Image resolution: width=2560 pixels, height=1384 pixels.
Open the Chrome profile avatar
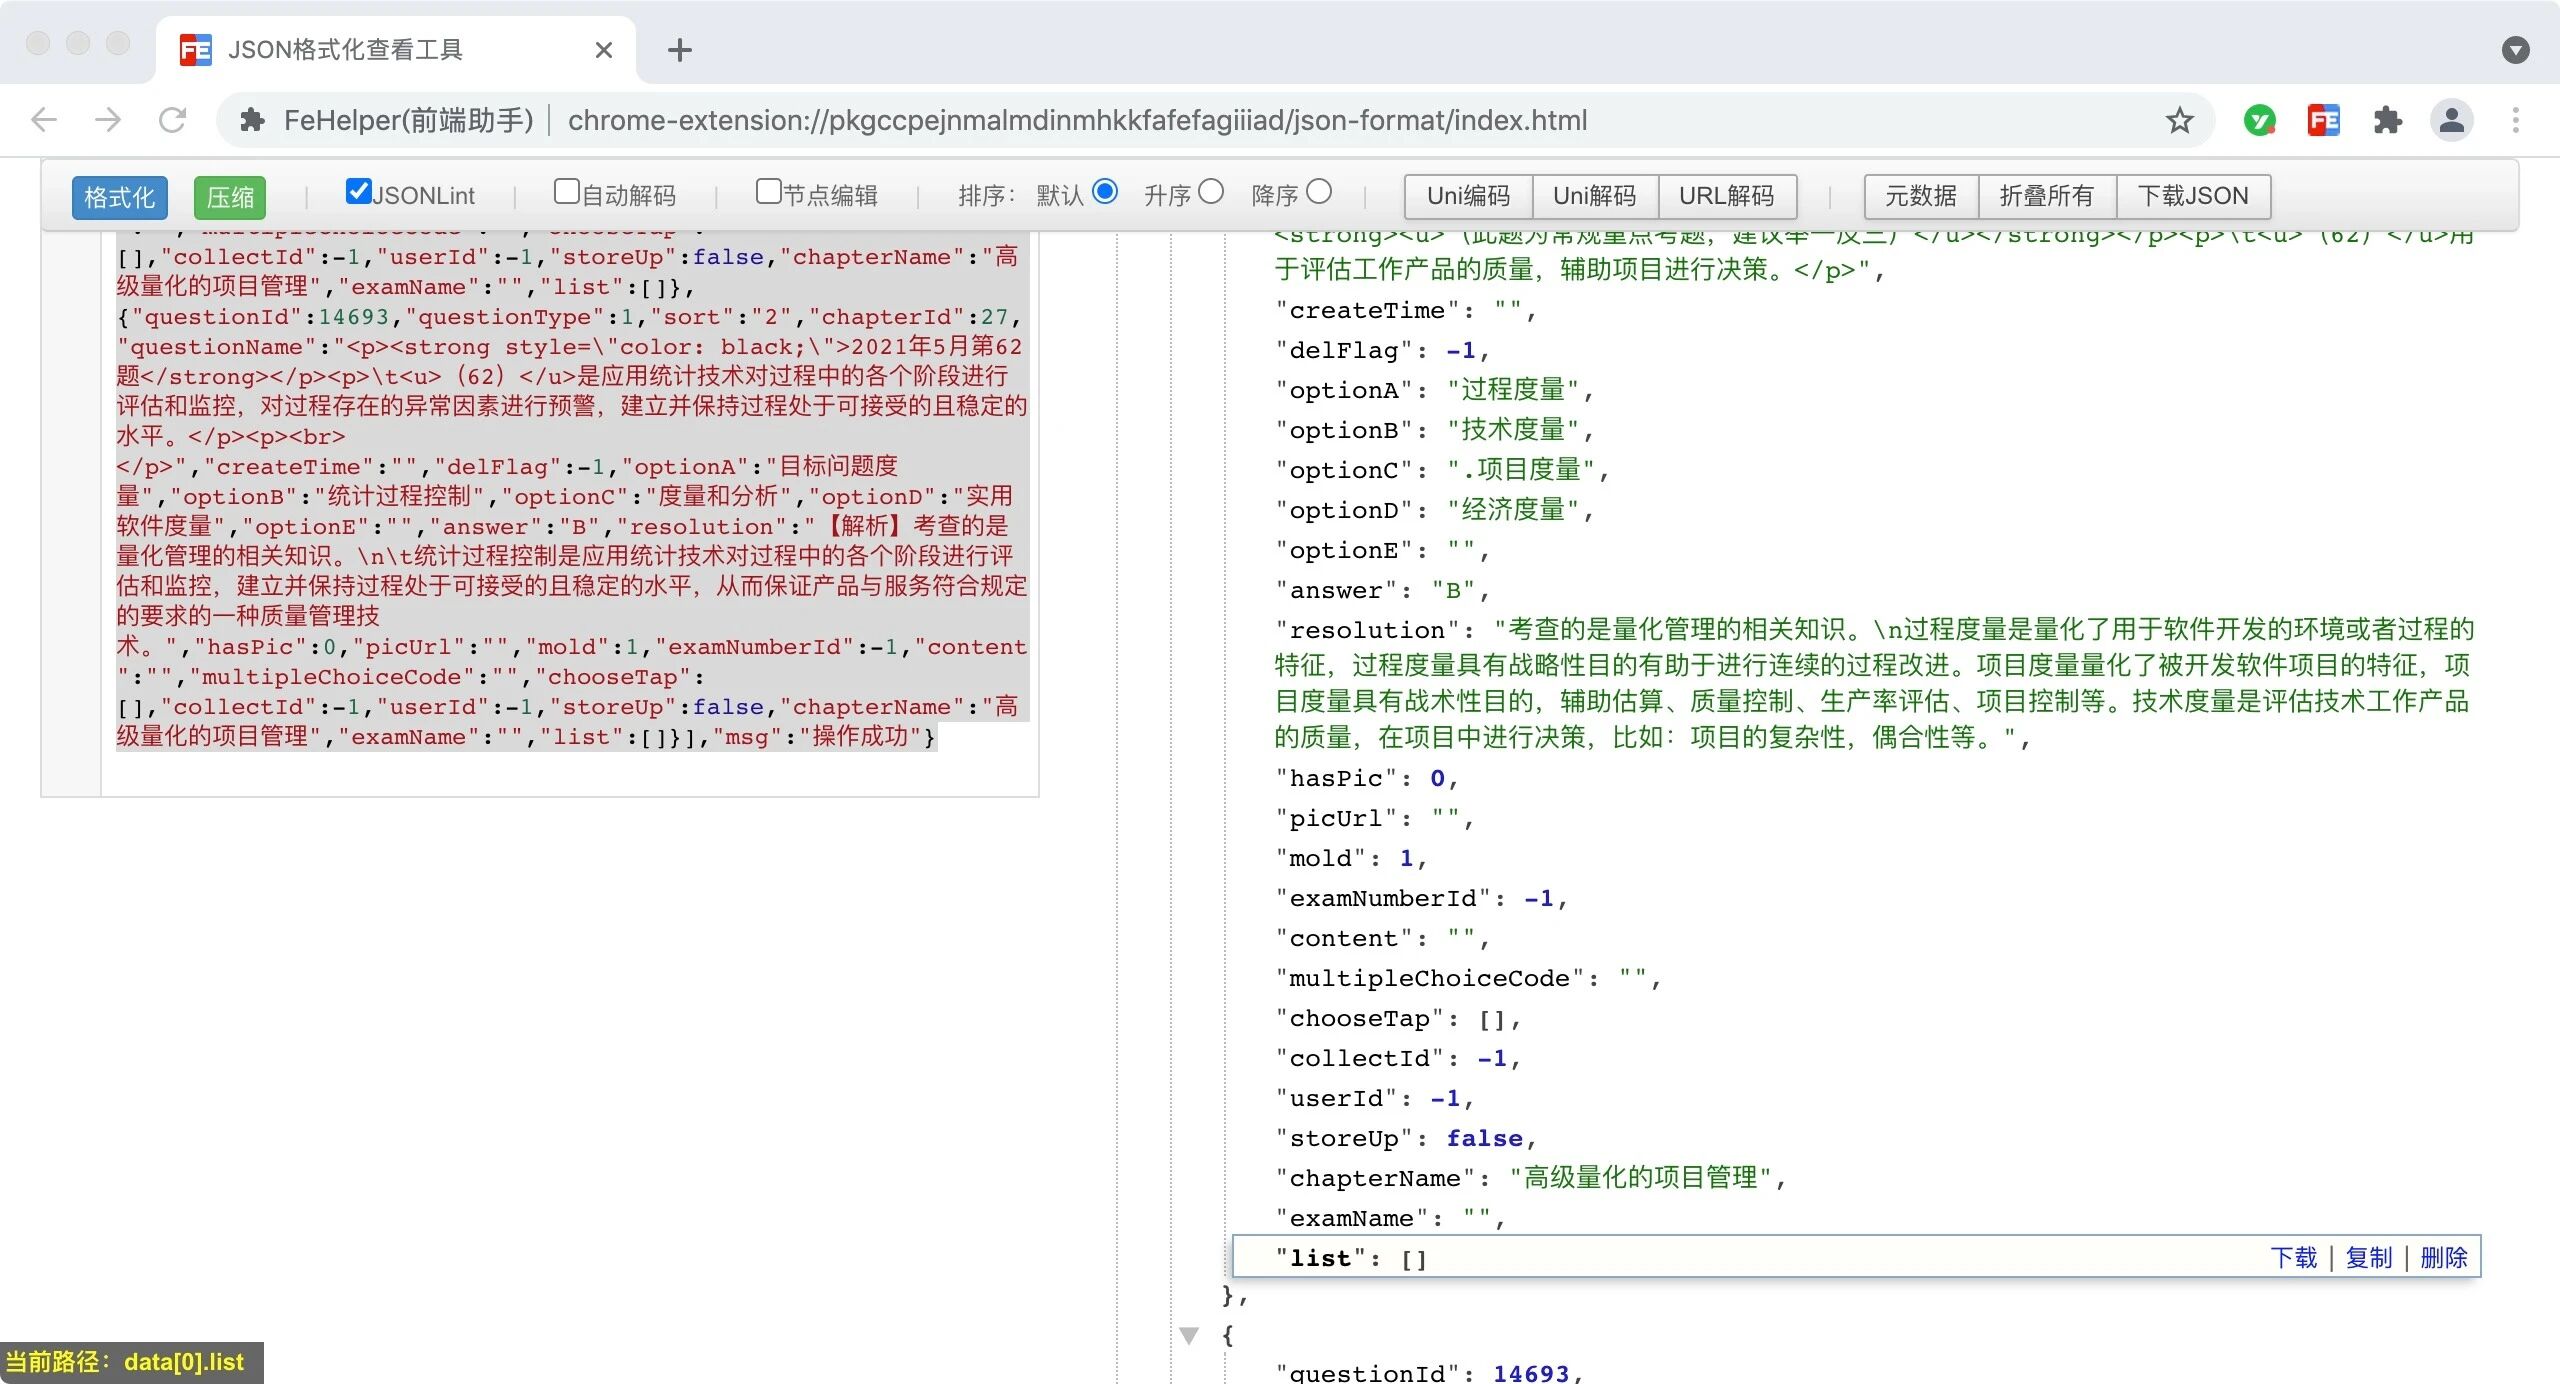(x=2451, y=121)
